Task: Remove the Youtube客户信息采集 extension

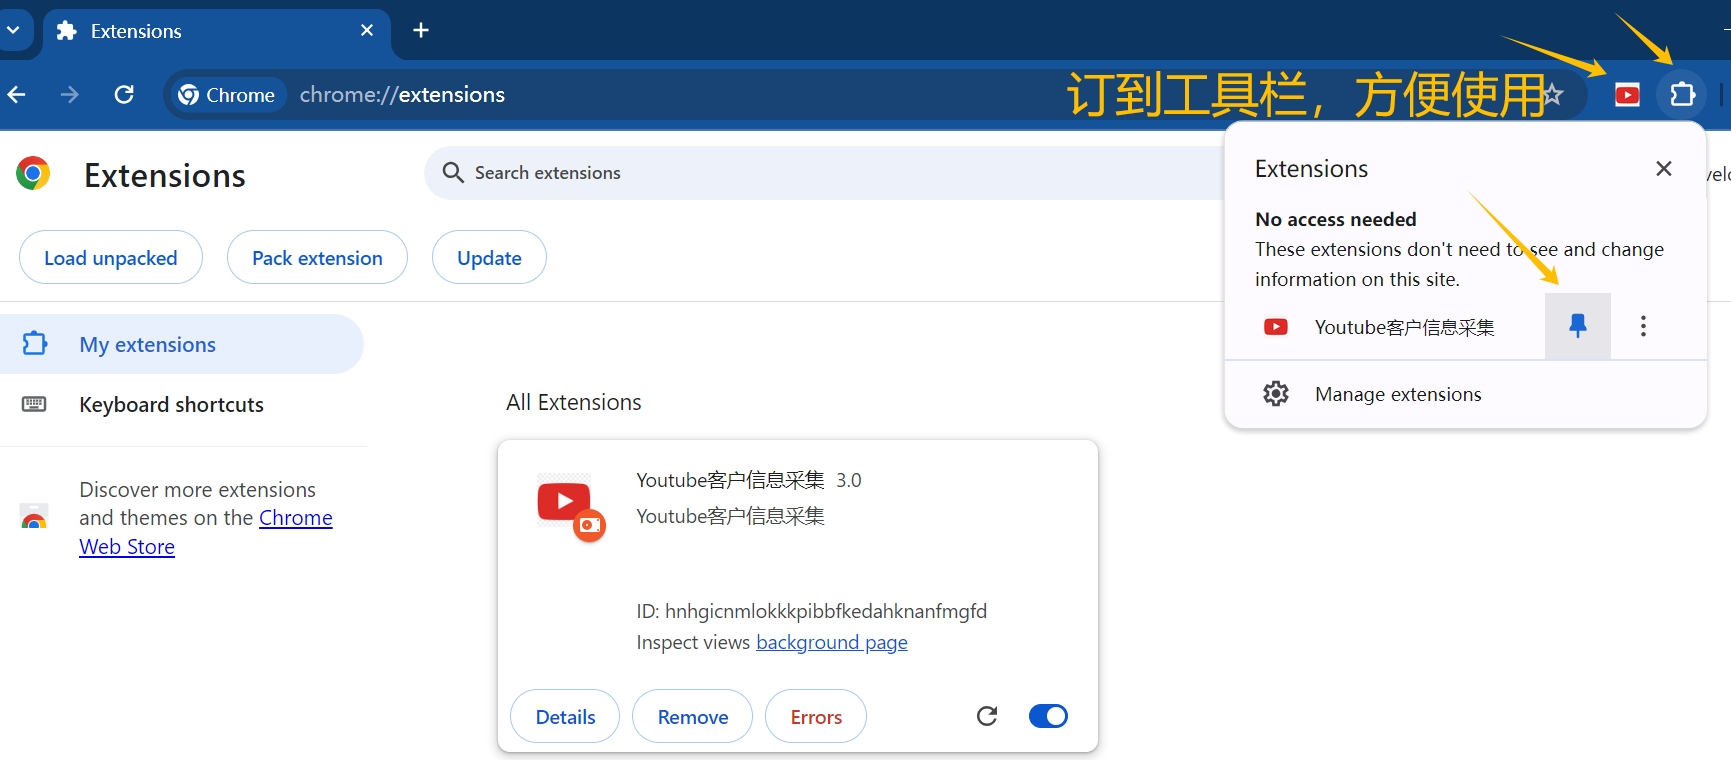Action: (x=693, y=716)
